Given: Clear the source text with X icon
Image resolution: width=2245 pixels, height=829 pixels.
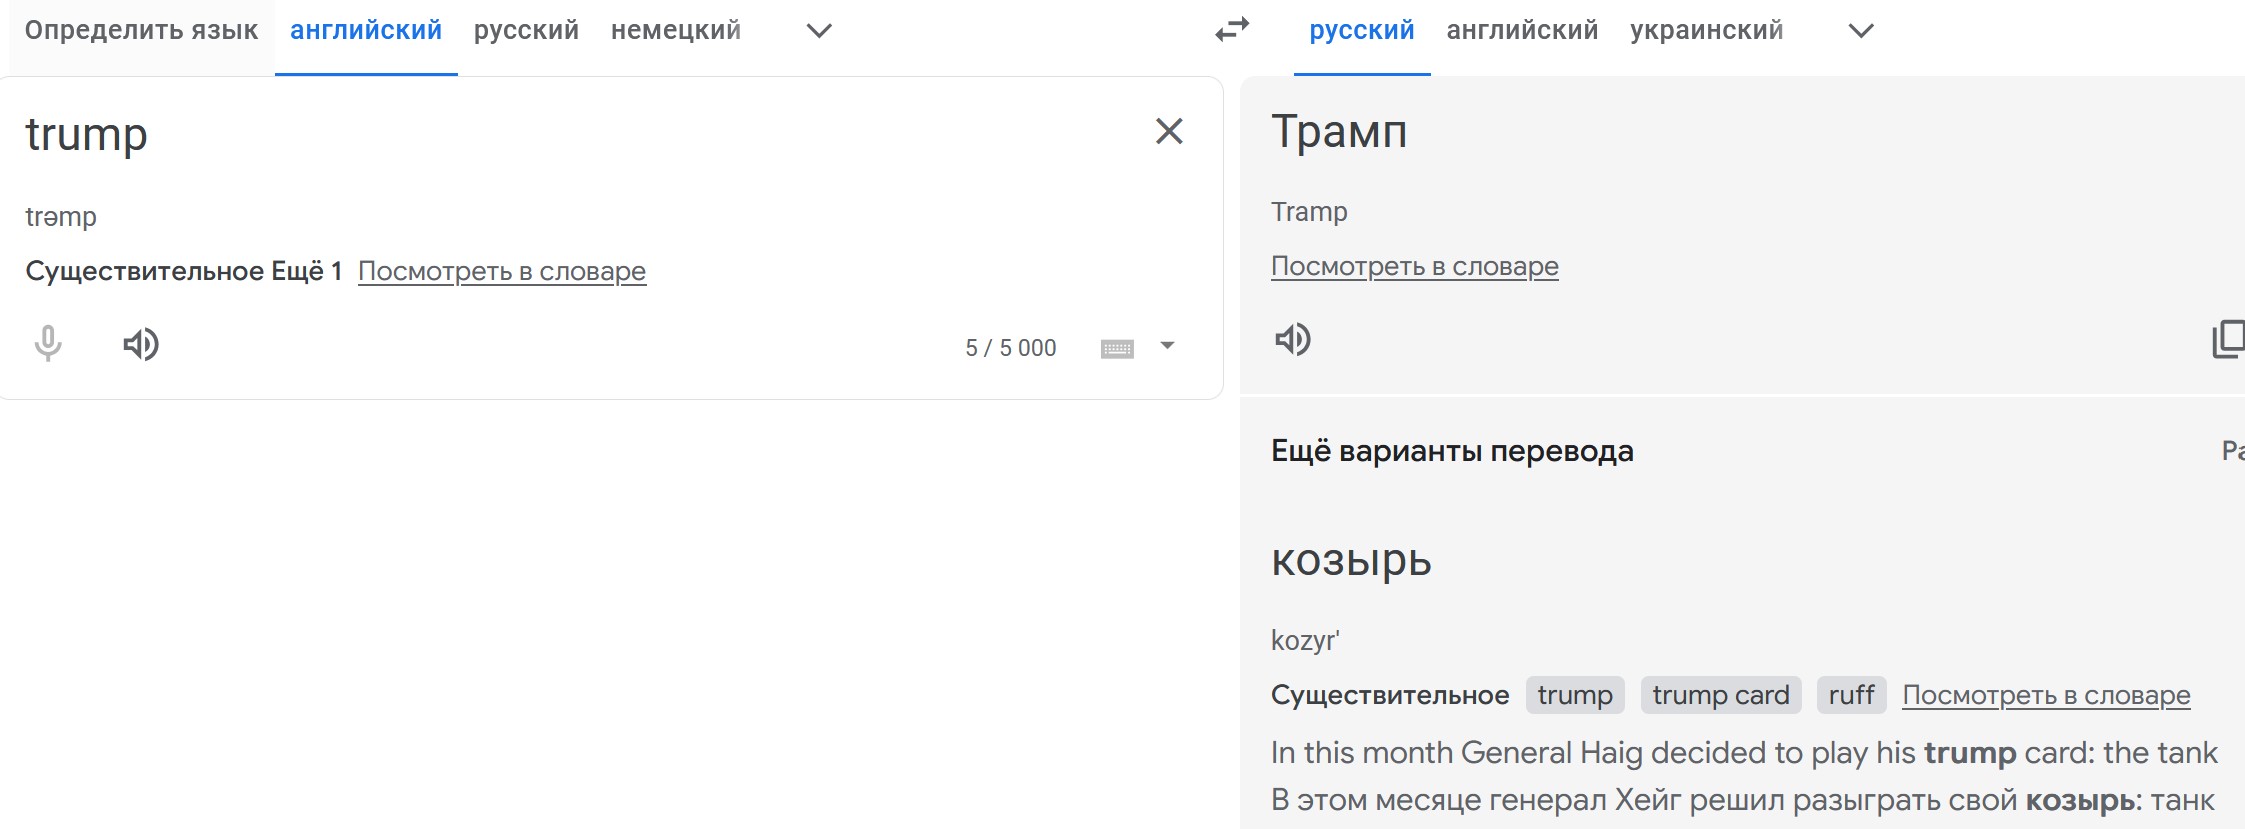Looking at the screenshot, I should pos(1169,131).
